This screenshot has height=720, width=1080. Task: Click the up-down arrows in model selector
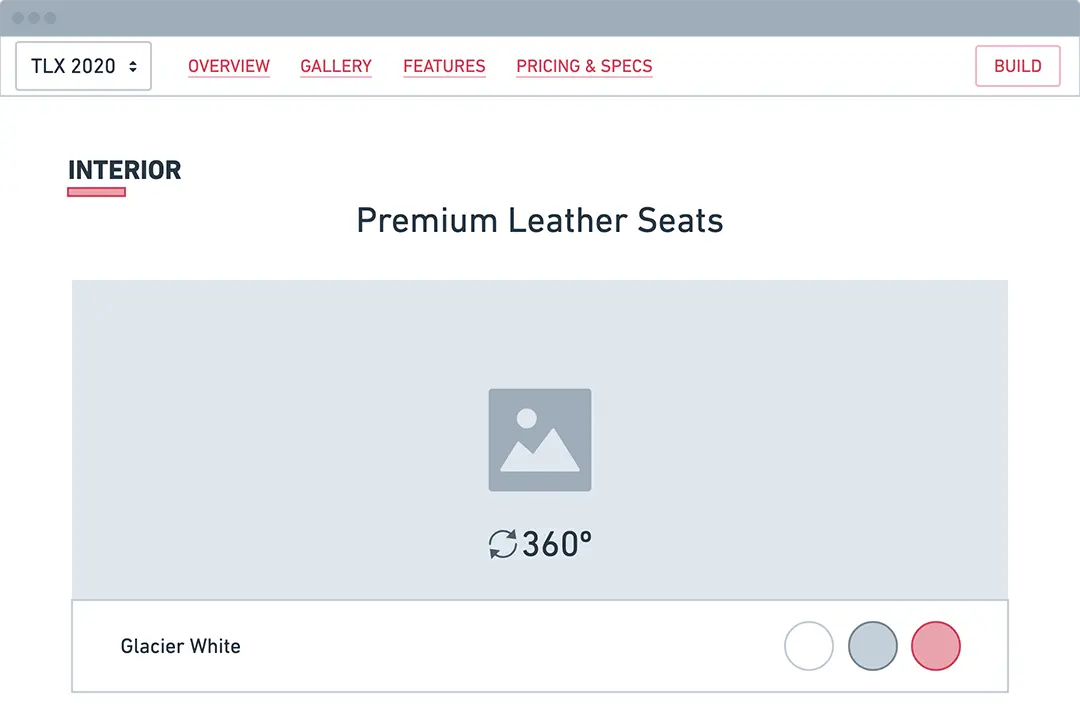coord(133,66)
